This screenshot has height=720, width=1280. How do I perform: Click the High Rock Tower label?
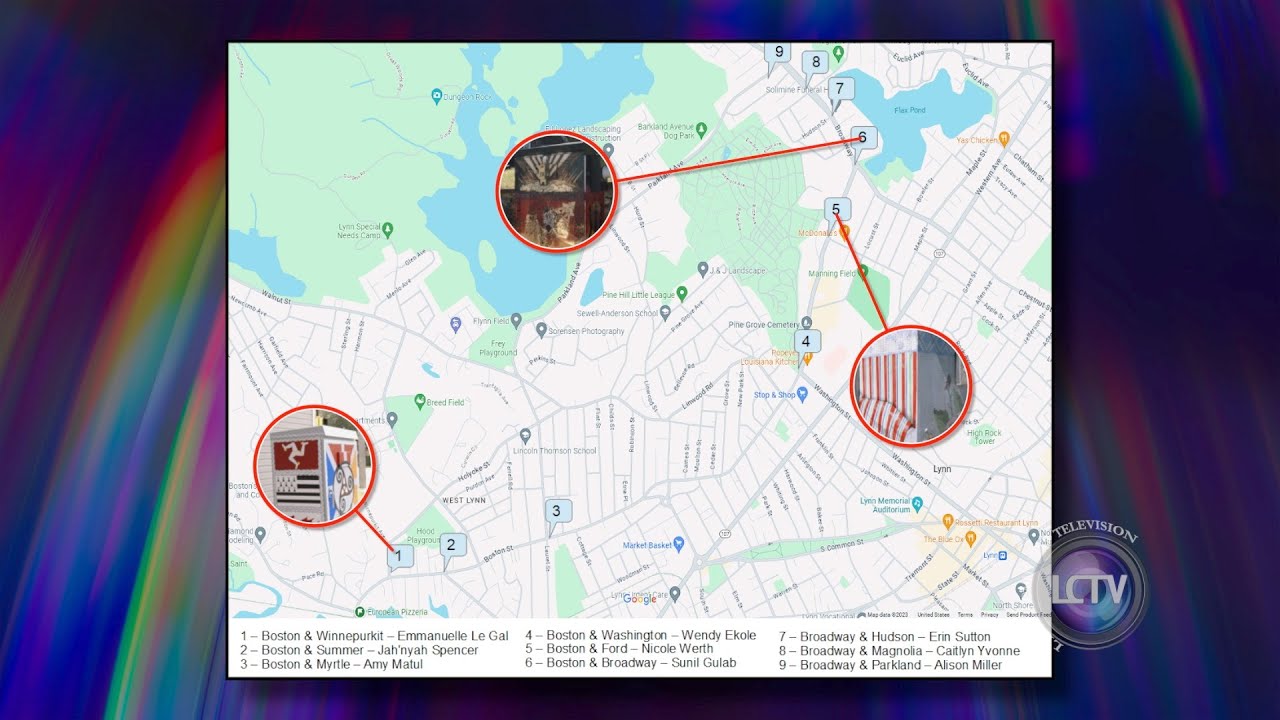click(x=985, y=437)
